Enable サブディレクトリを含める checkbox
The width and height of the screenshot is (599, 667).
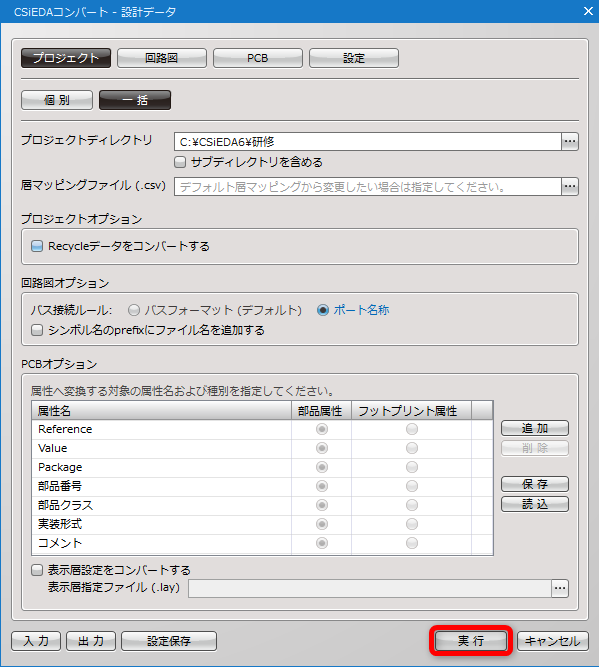coord(180,162)
